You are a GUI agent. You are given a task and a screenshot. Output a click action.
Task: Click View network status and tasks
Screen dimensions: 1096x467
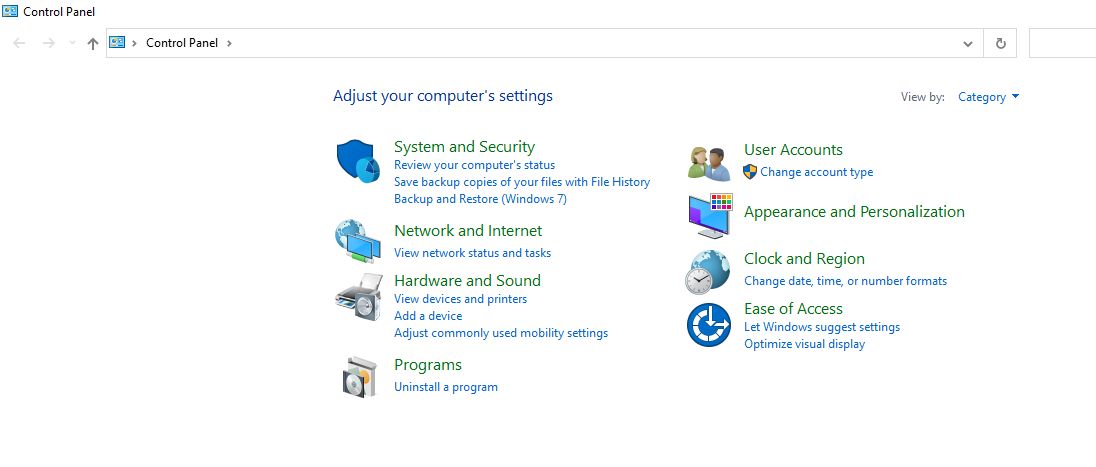473,252
